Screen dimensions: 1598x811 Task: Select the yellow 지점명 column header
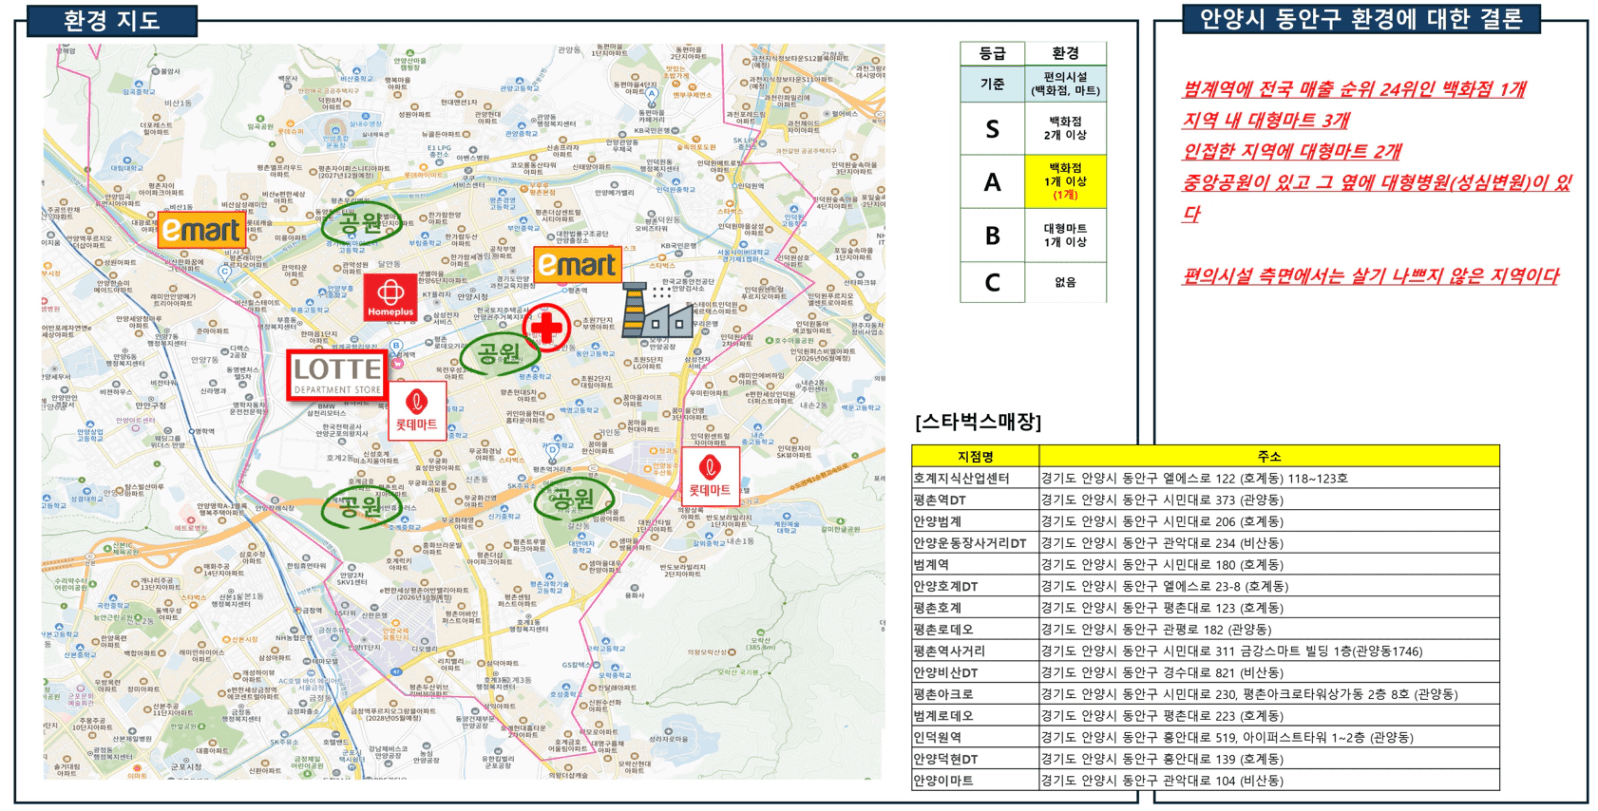(975, 456)
